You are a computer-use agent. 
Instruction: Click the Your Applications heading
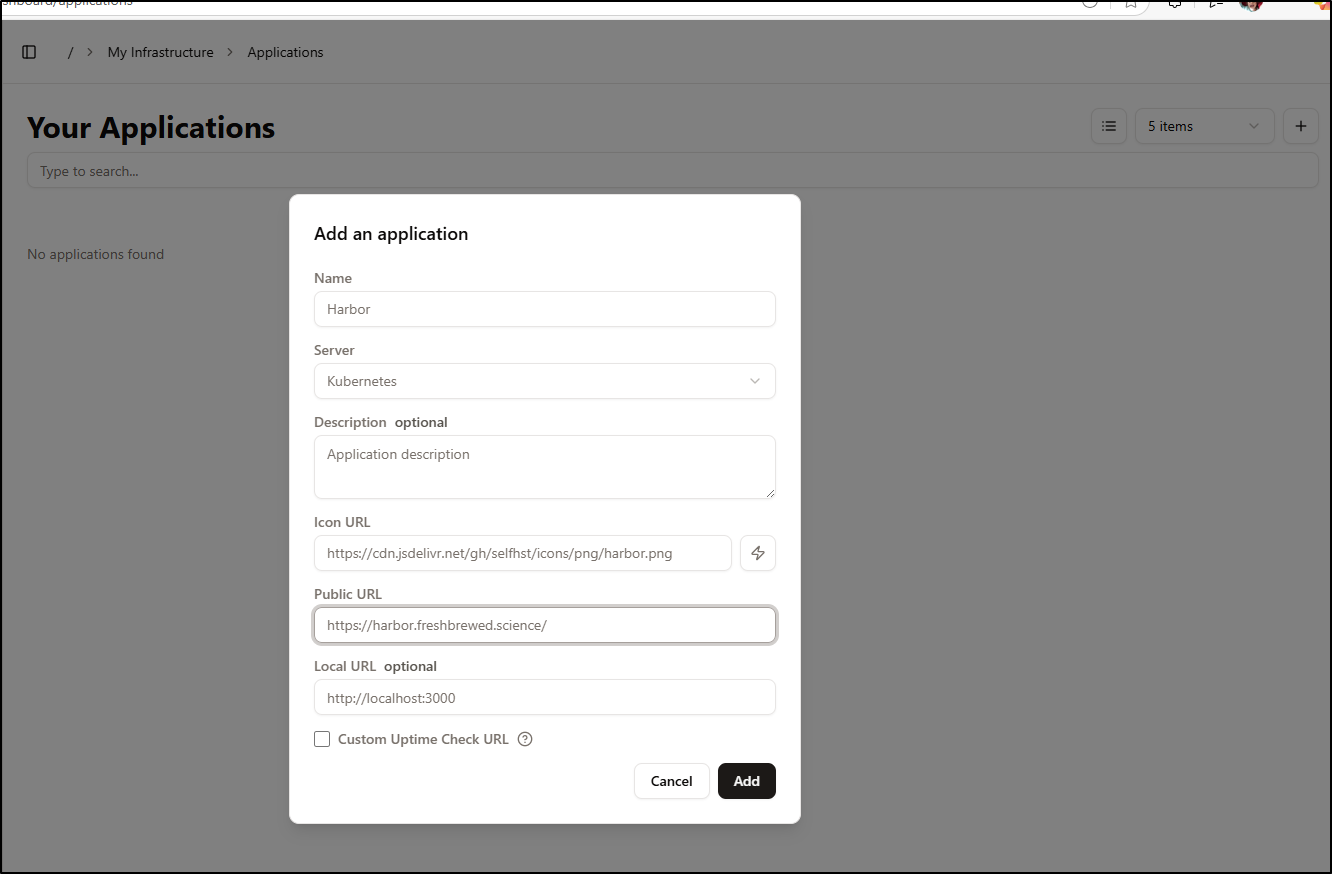click(151, 127)
